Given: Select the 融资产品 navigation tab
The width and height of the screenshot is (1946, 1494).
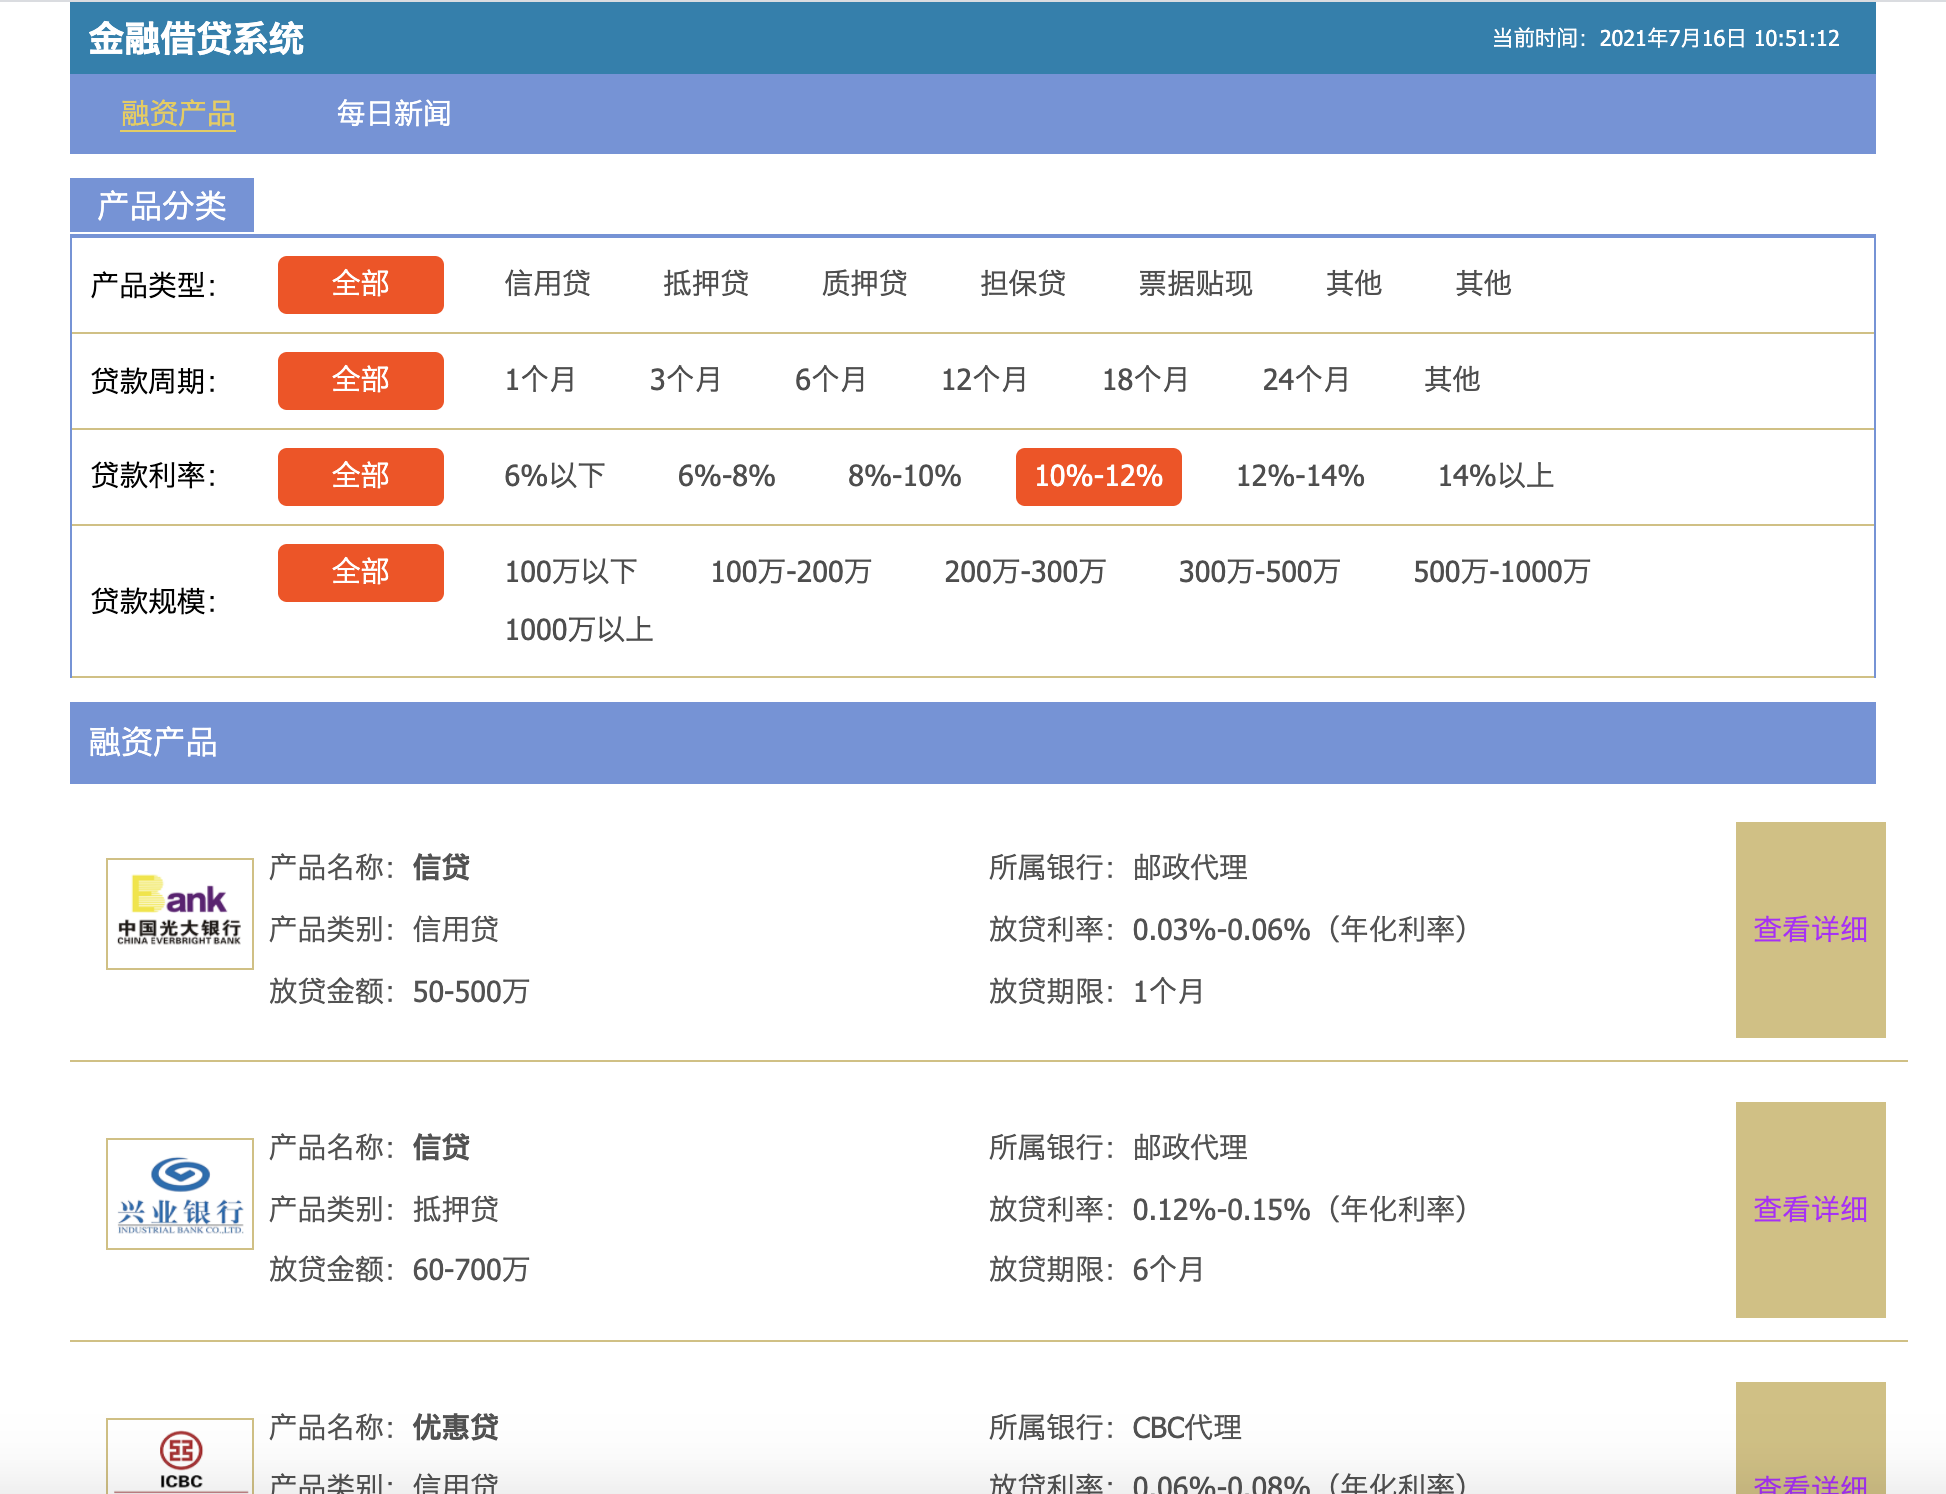Looking at the screenshot, I should [177, 113].
